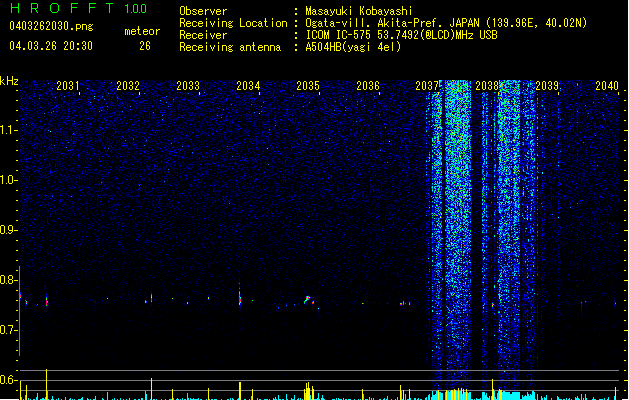Viewport: 629px width, 400px height.
Task: Click the 2031 time marker
Action: click(68, 86)
